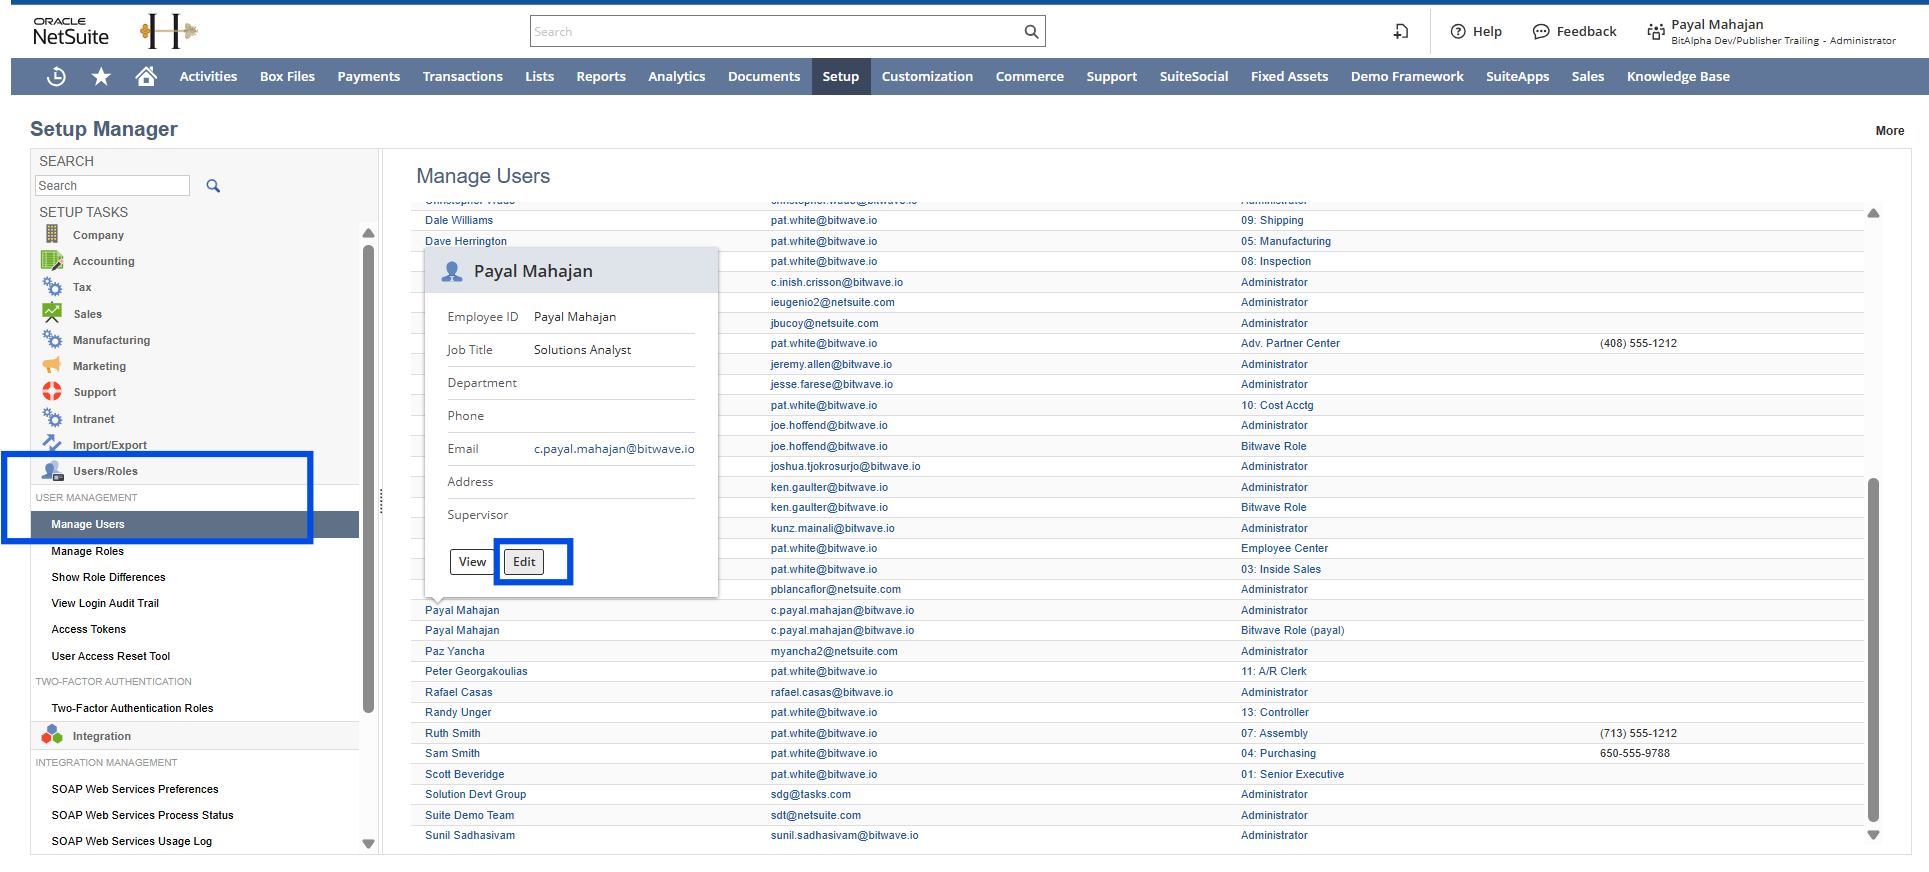Click the Users/Roles person icon
This screenshot has width=1929, height=872.
coord(53,470)
